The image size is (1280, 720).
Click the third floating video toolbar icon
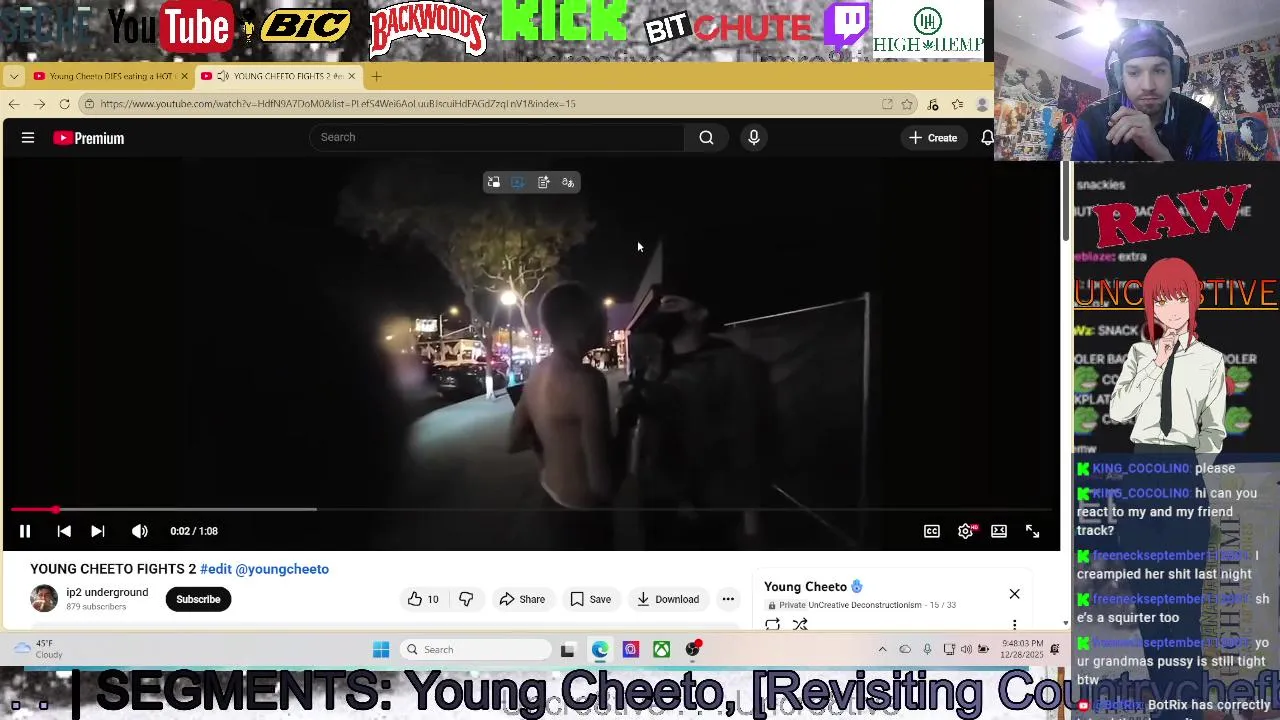pos(543,182)
